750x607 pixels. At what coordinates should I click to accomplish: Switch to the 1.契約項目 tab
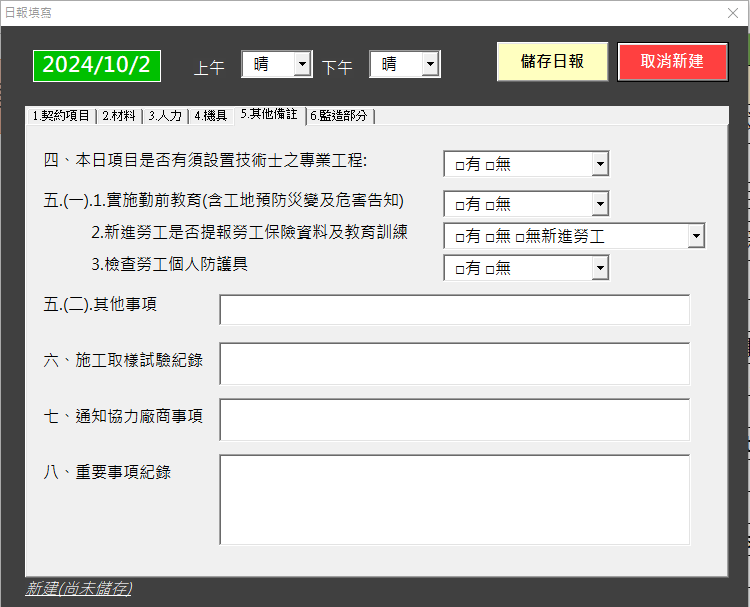61,116
